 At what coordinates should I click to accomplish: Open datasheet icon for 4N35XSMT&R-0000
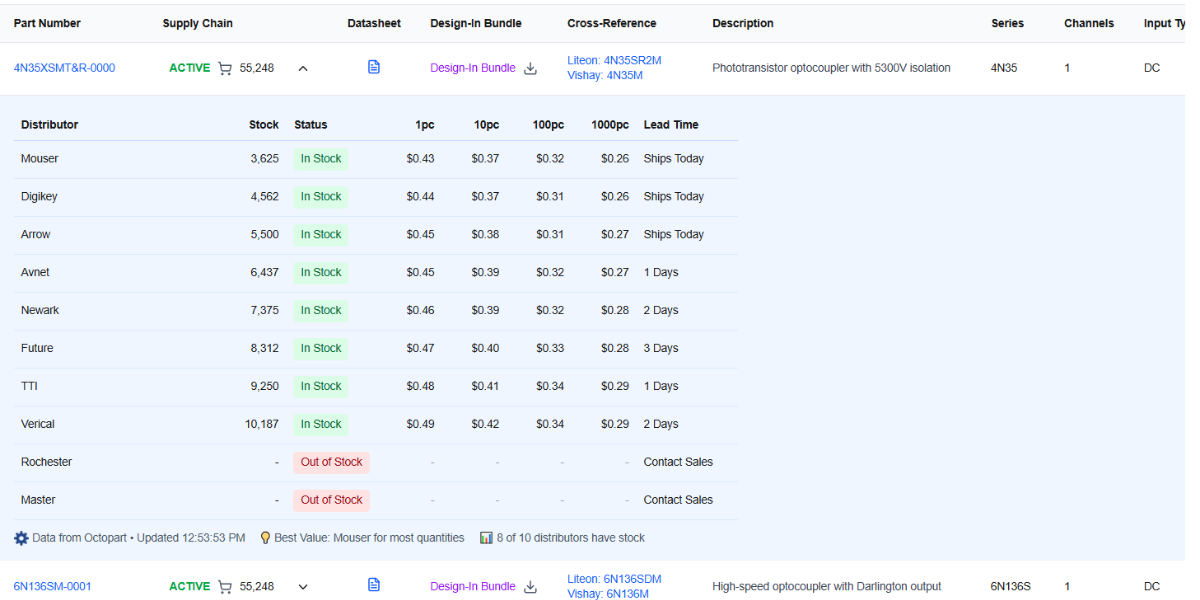click(374, 67)
